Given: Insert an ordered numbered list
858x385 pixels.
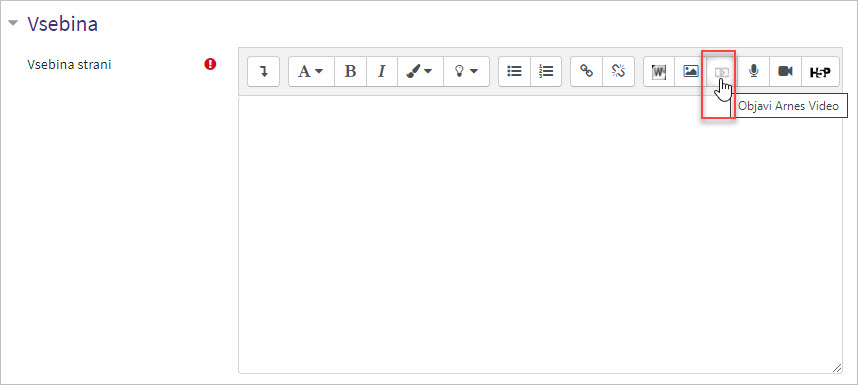Looking at the screenshot, I should (546, 71).
